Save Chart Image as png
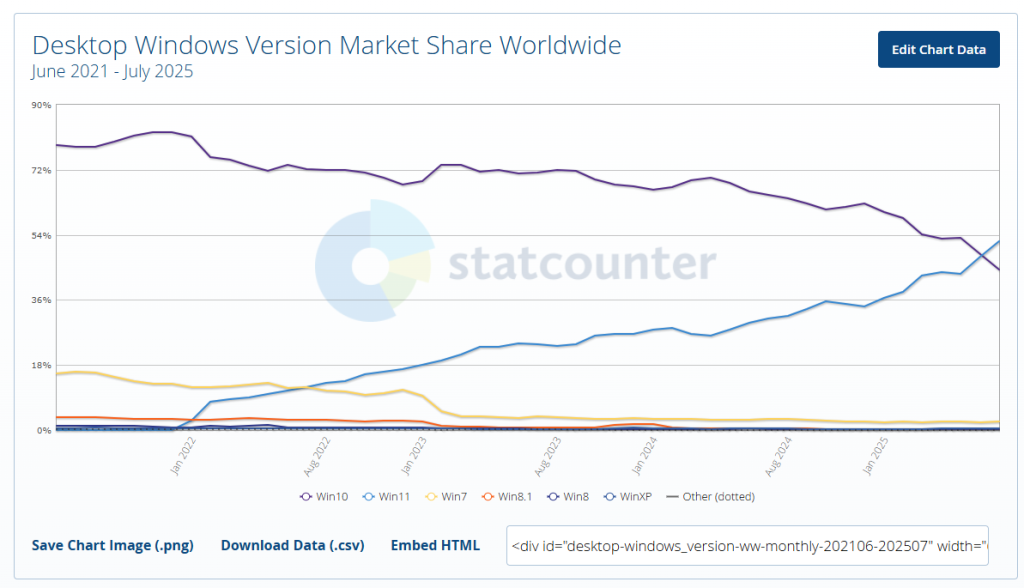 tap(112, 545)
